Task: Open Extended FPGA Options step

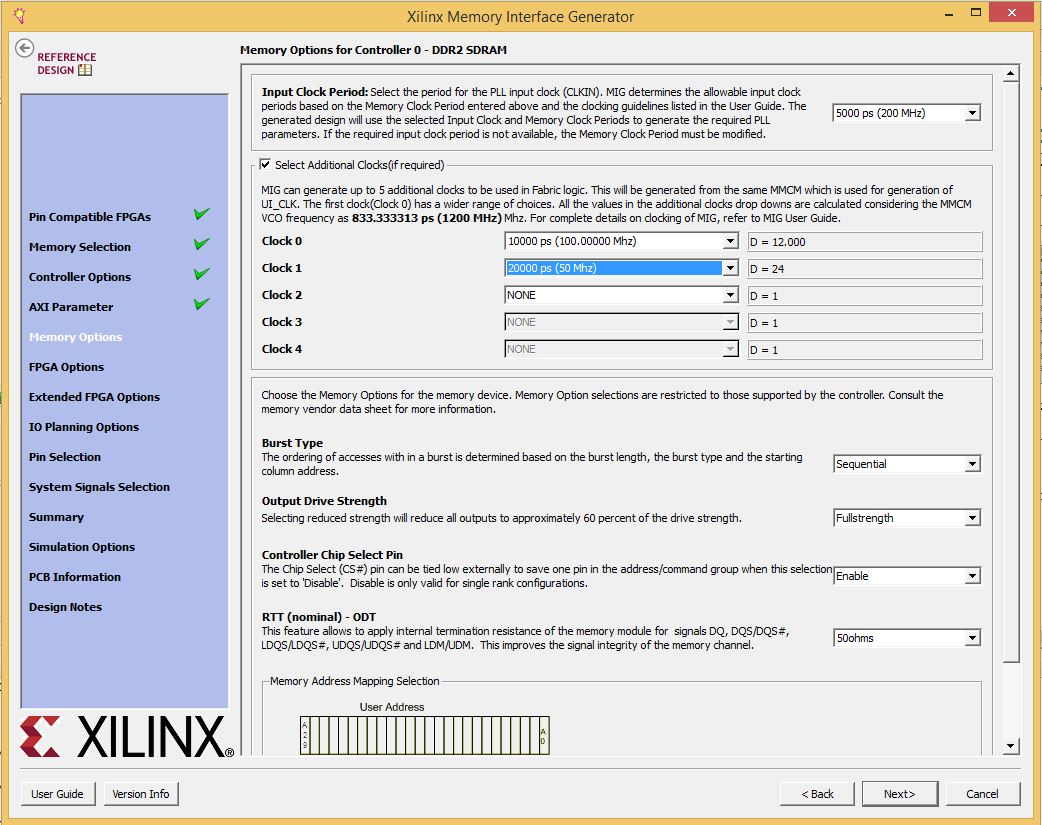Action: click(94, 397)
